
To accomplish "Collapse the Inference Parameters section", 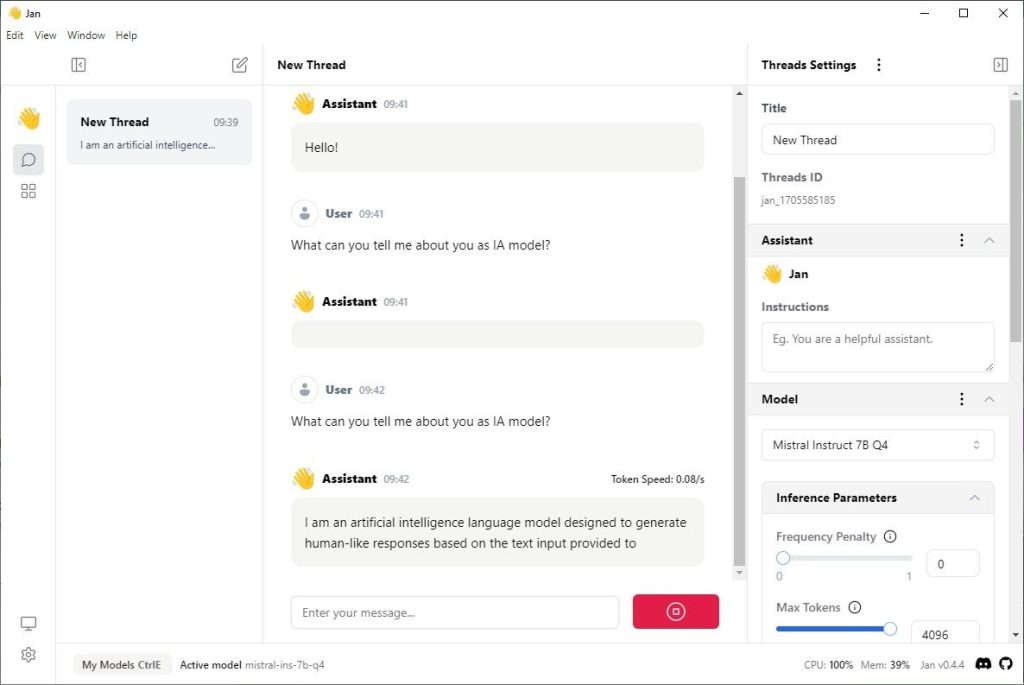I will (974, 498).
